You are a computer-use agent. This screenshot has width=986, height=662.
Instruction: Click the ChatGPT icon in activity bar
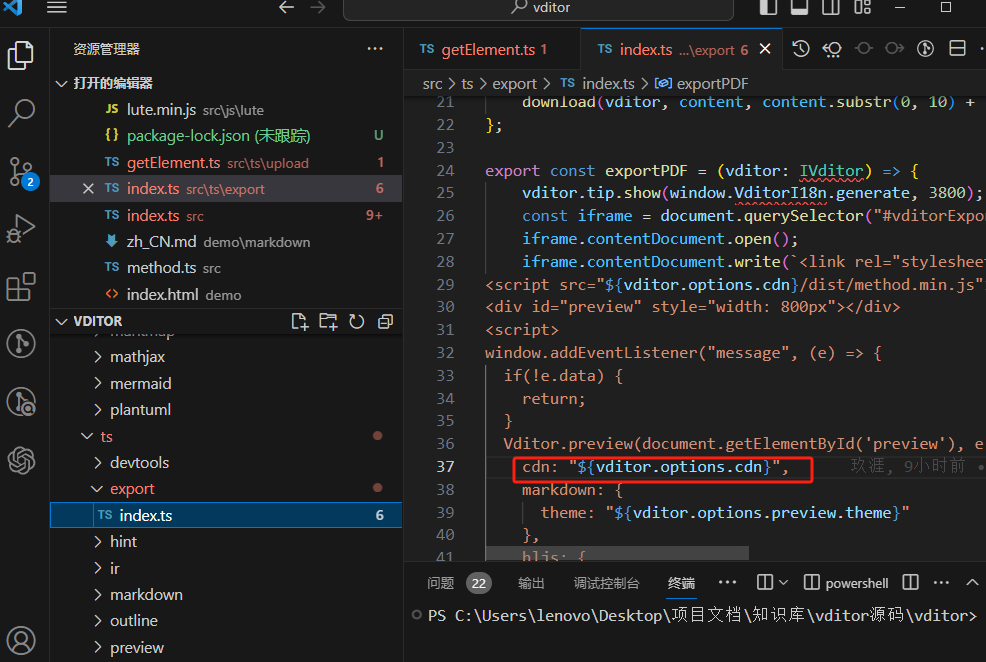[x=21, y=460]
